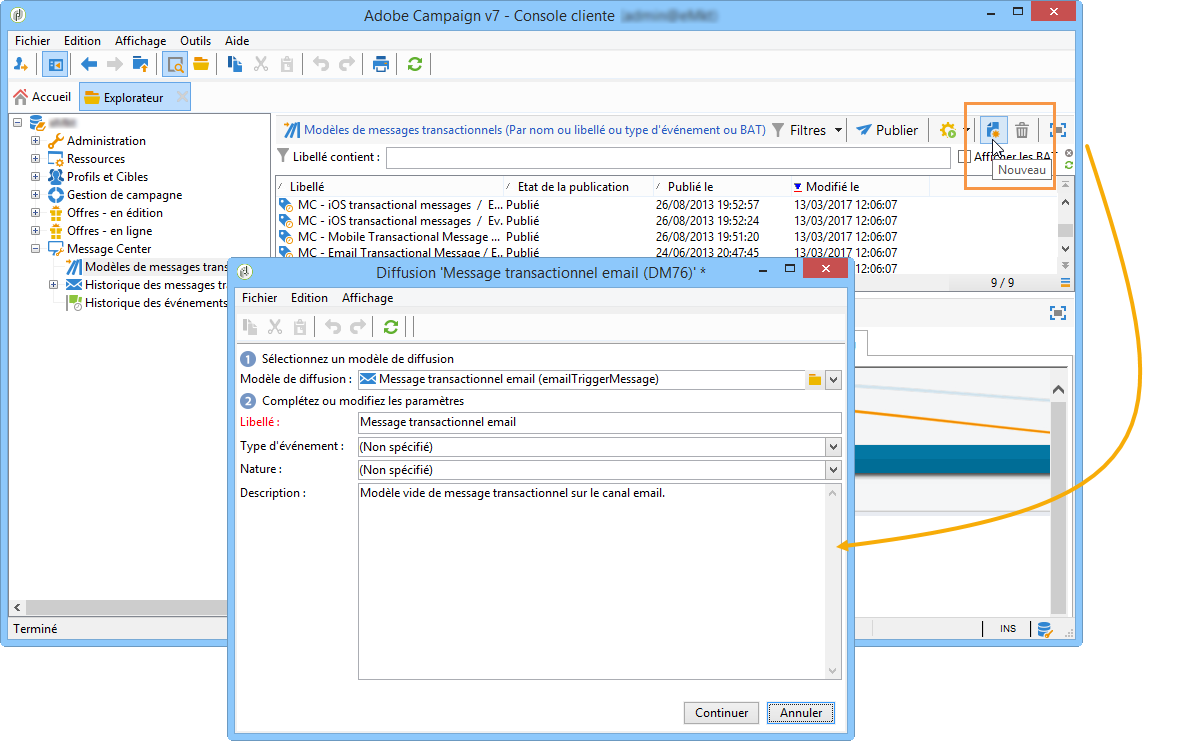The image size is (1198, 741).
Task: Click the Copy icon in main toolbar
Action: click(235, 64)
